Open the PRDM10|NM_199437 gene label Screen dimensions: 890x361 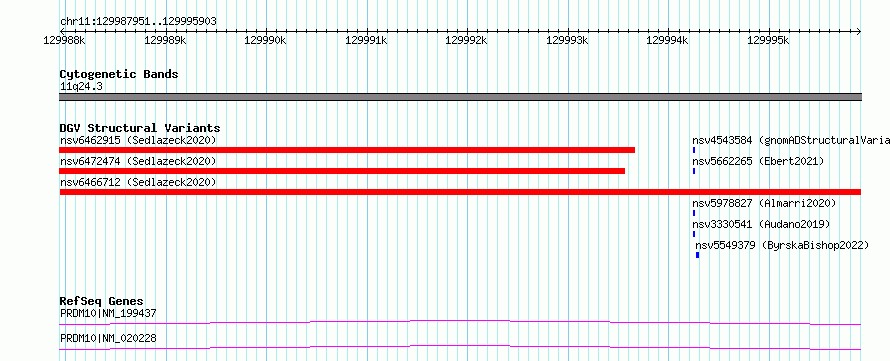[x=108, y=313]
